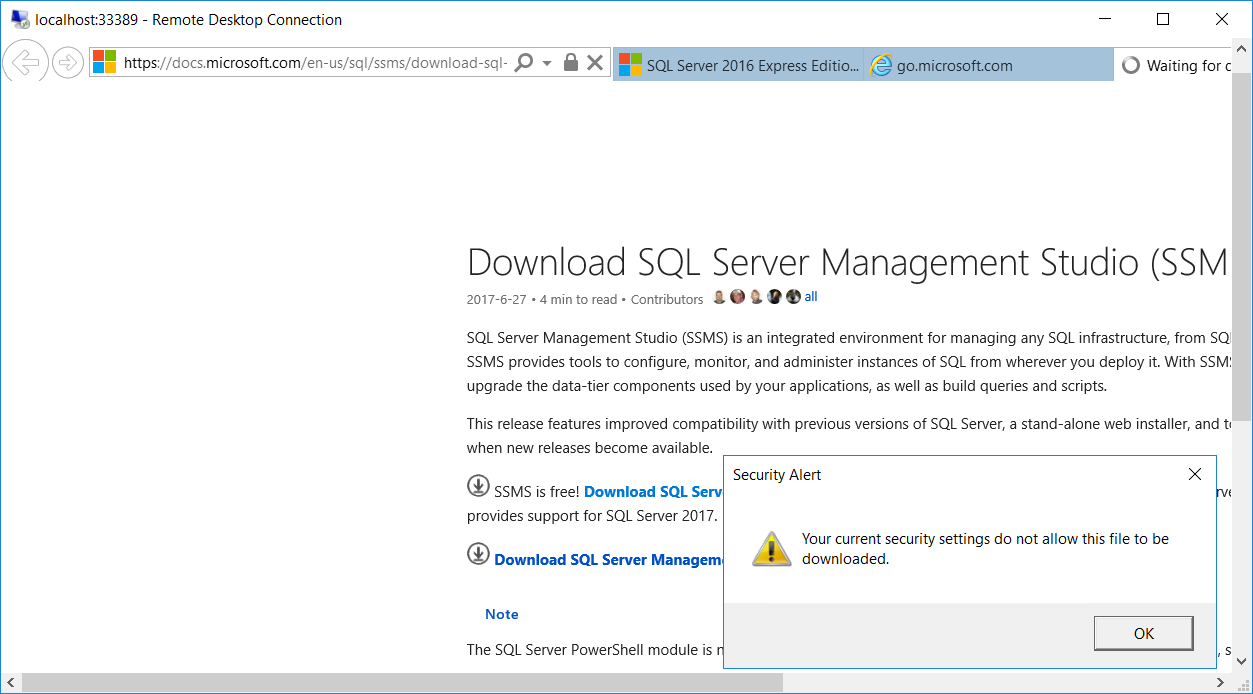Click the first contributor avatar
The width and height of the screenshot is (1253, 694).
[719, 297]
